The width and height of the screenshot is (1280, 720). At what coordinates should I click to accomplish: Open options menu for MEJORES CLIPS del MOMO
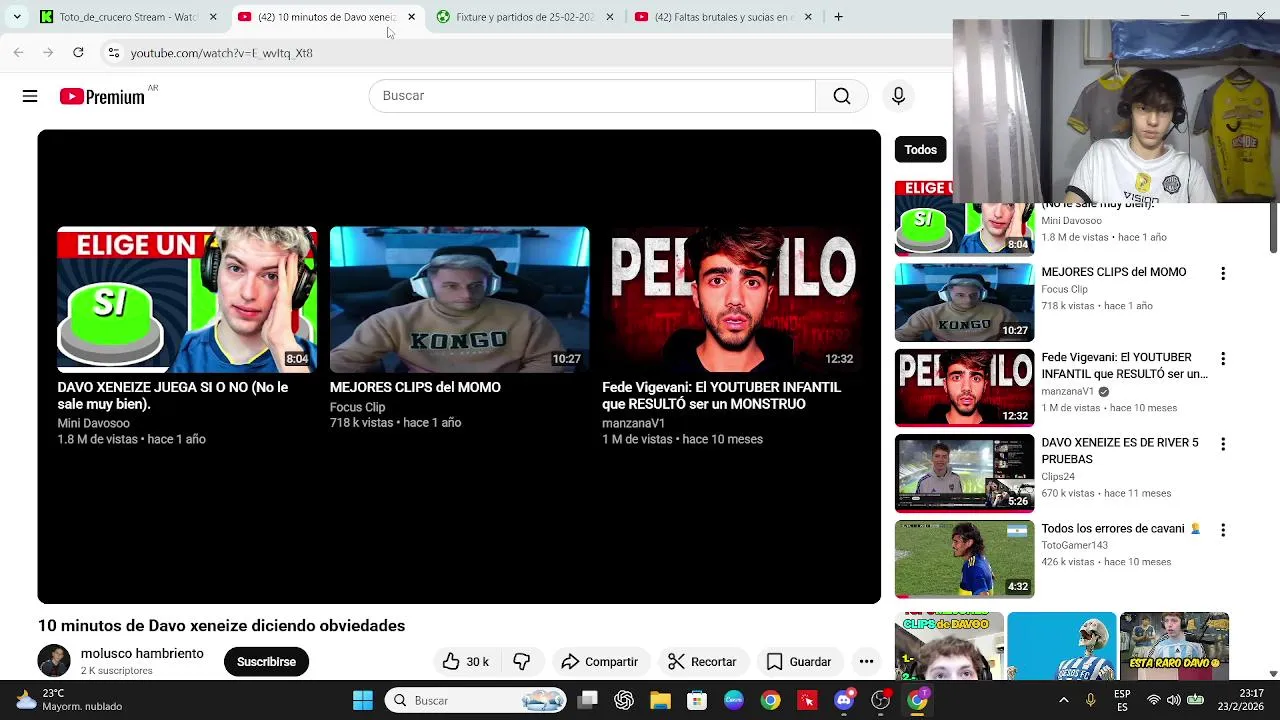[x=1222, y=273]
